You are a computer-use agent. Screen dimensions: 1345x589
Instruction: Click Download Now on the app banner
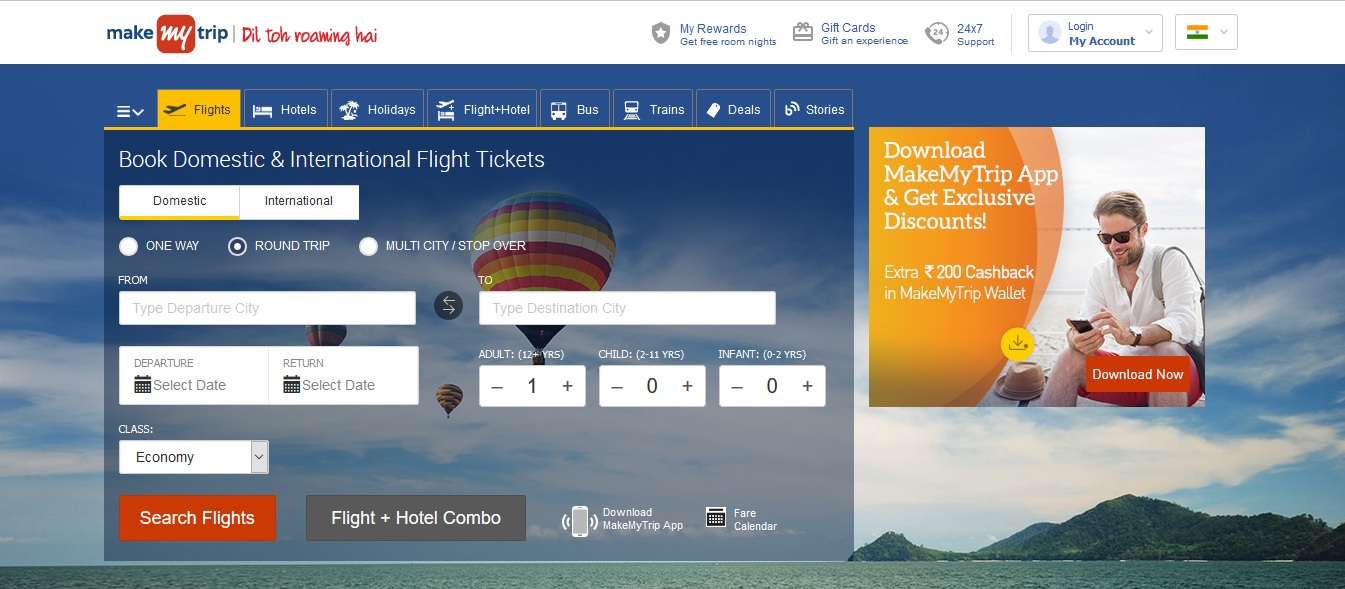1138,374
